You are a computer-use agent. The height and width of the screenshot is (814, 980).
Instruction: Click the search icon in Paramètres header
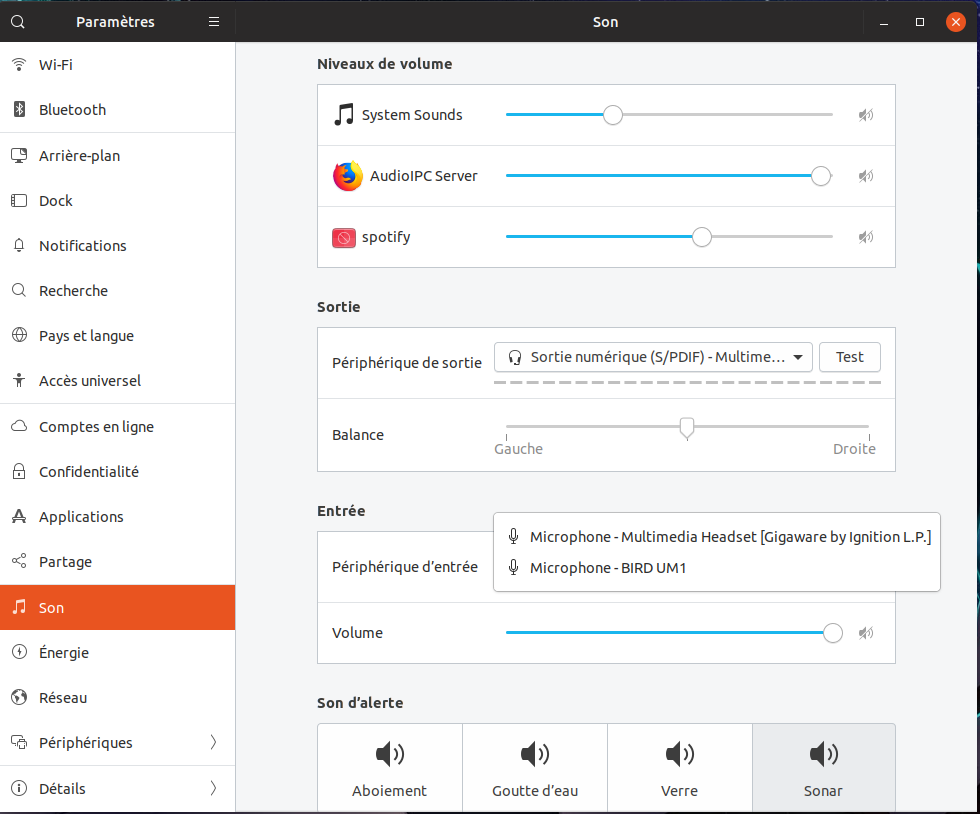point(18,21)
